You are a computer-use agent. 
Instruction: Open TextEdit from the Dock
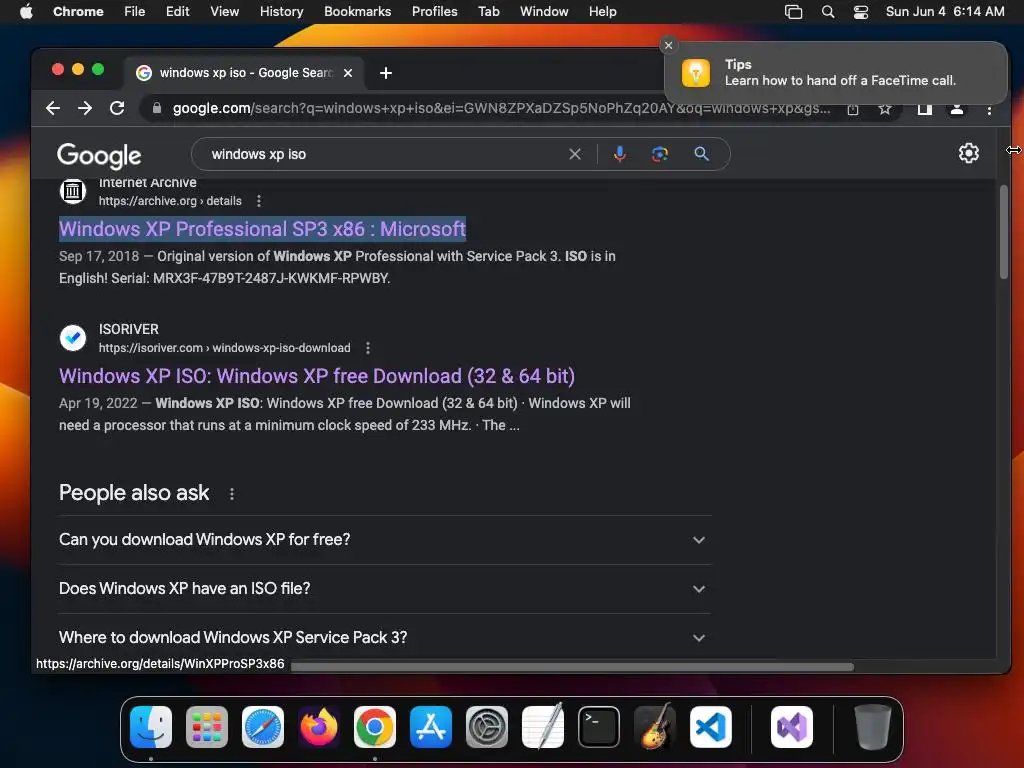coord(543,727)
